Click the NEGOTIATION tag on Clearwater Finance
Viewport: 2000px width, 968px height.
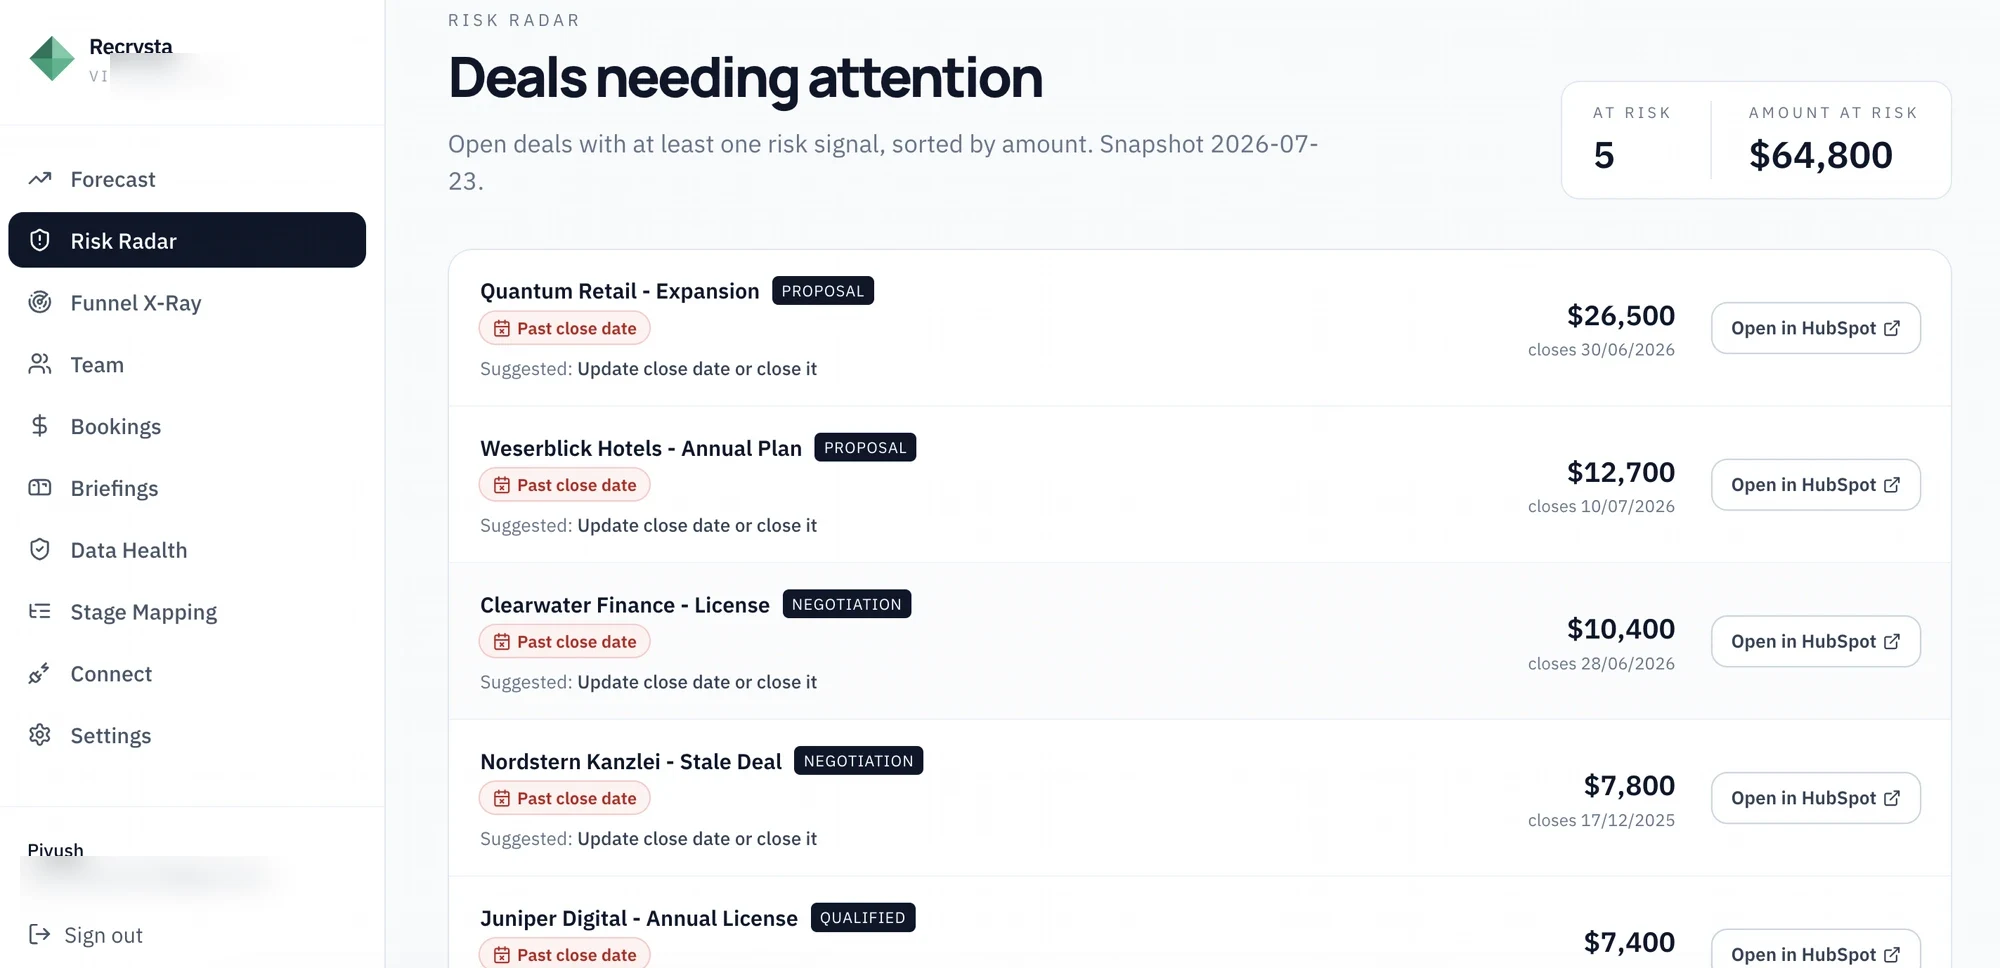[847, 604]
